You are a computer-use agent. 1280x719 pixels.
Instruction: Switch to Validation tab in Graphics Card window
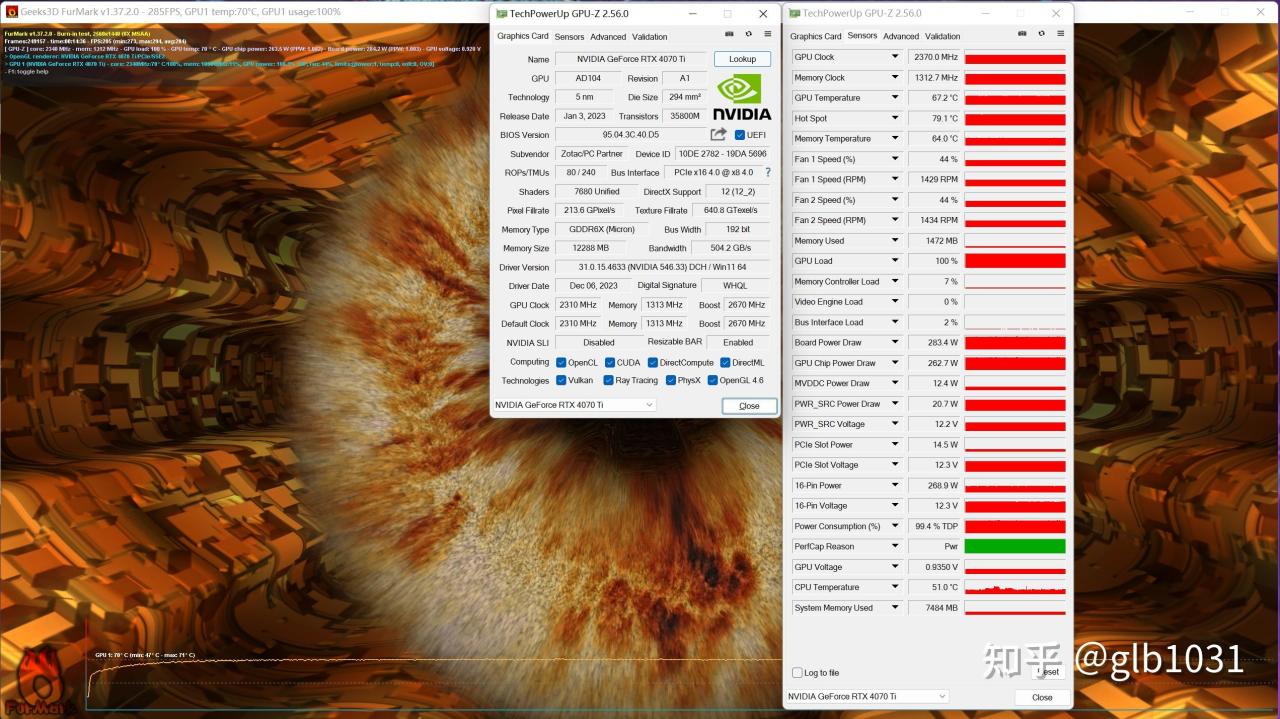coord(650,37)
